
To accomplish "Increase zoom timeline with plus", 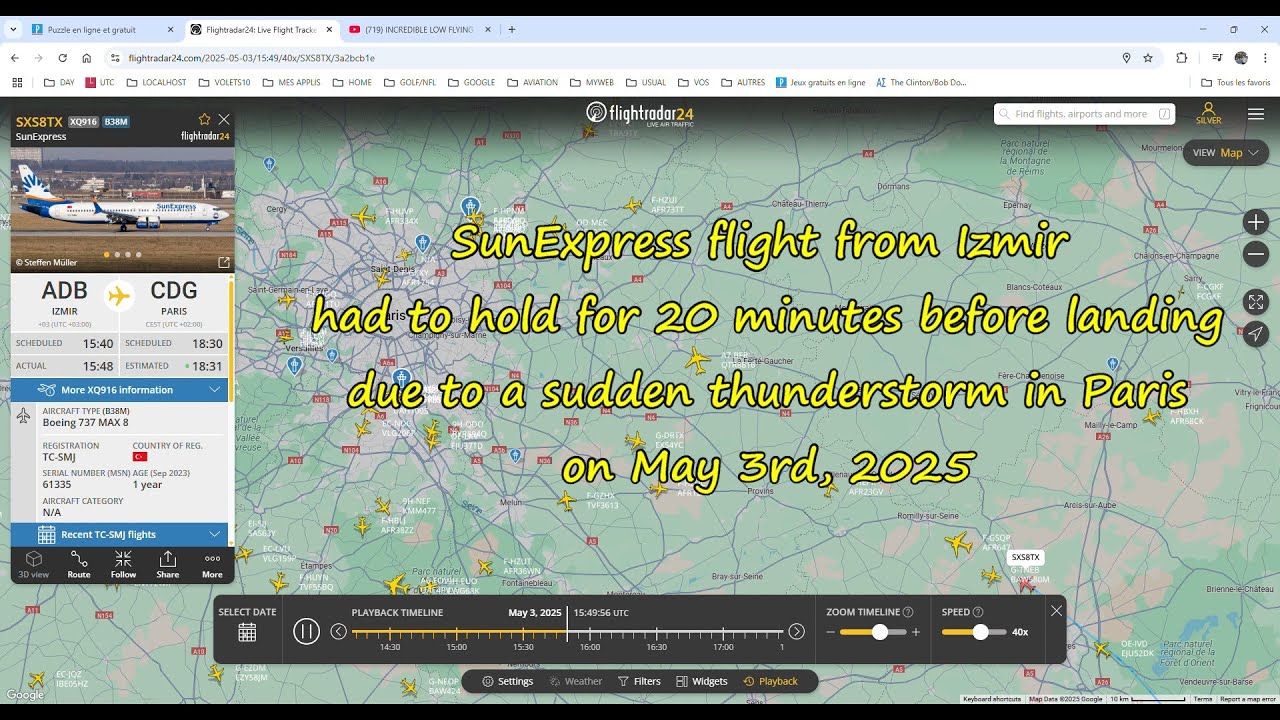I will (x=915, y=632).
